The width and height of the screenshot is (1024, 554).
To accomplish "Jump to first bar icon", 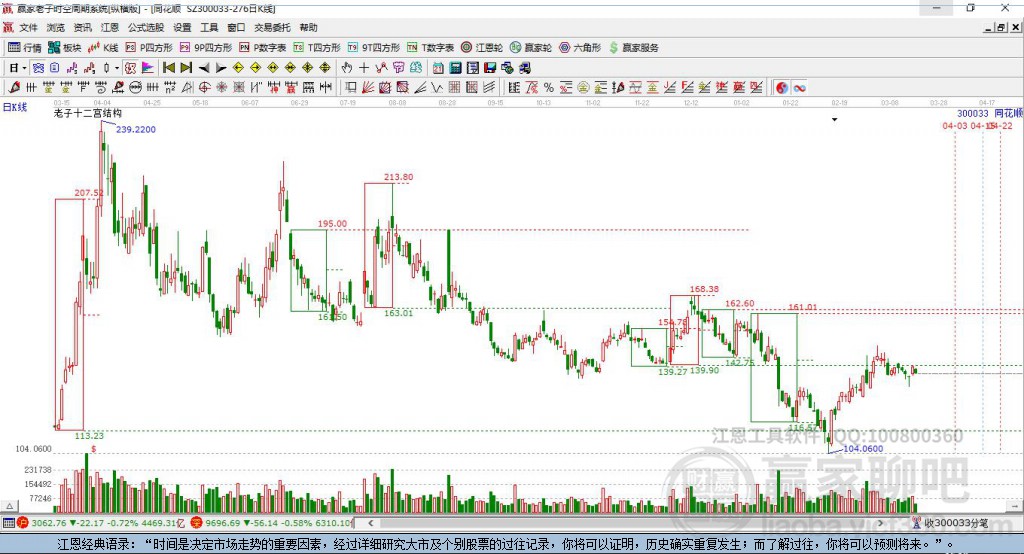I will [x=168, y=68].
